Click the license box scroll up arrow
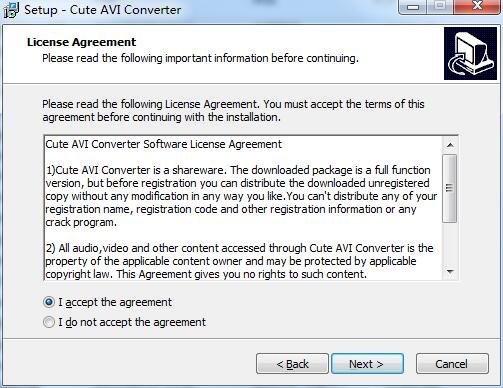Viewport: 503px width, 388px height. coord(450,145)
